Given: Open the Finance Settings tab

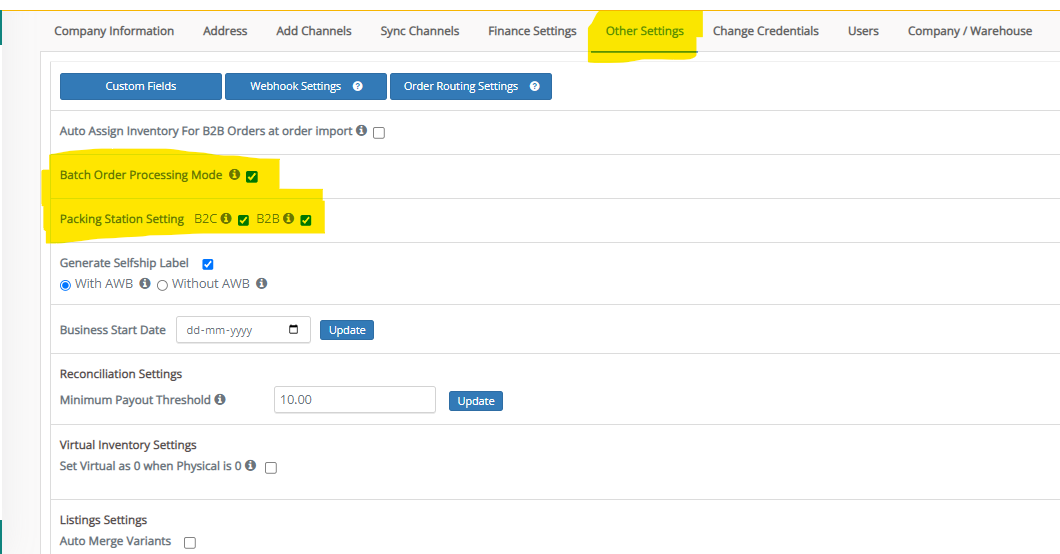Looking at the screenshot, I should point(532,31).
